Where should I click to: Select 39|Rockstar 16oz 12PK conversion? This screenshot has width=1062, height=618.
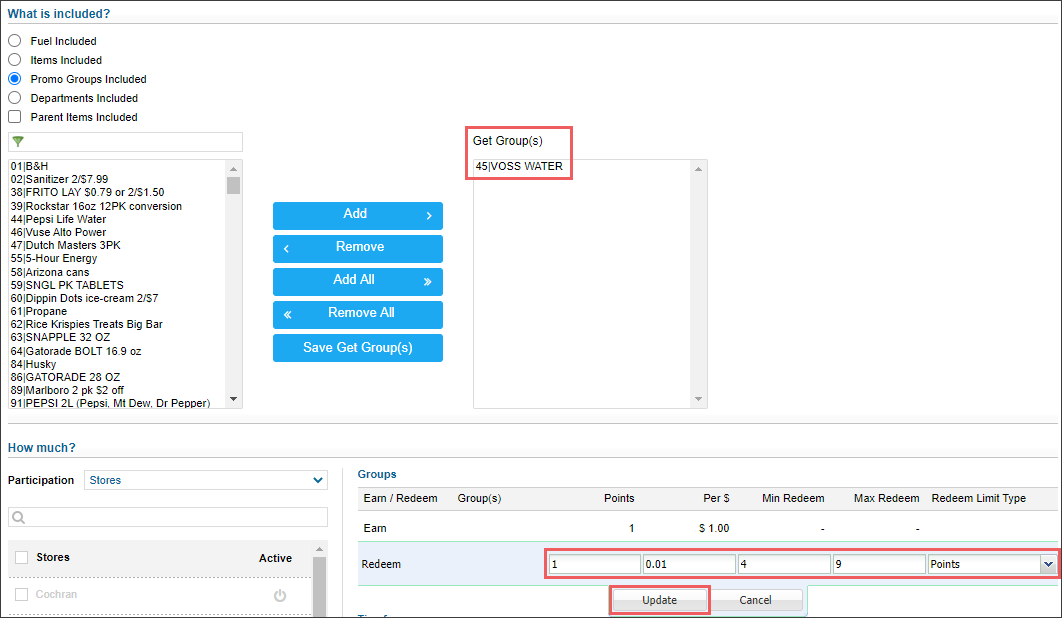click(96, 206)
